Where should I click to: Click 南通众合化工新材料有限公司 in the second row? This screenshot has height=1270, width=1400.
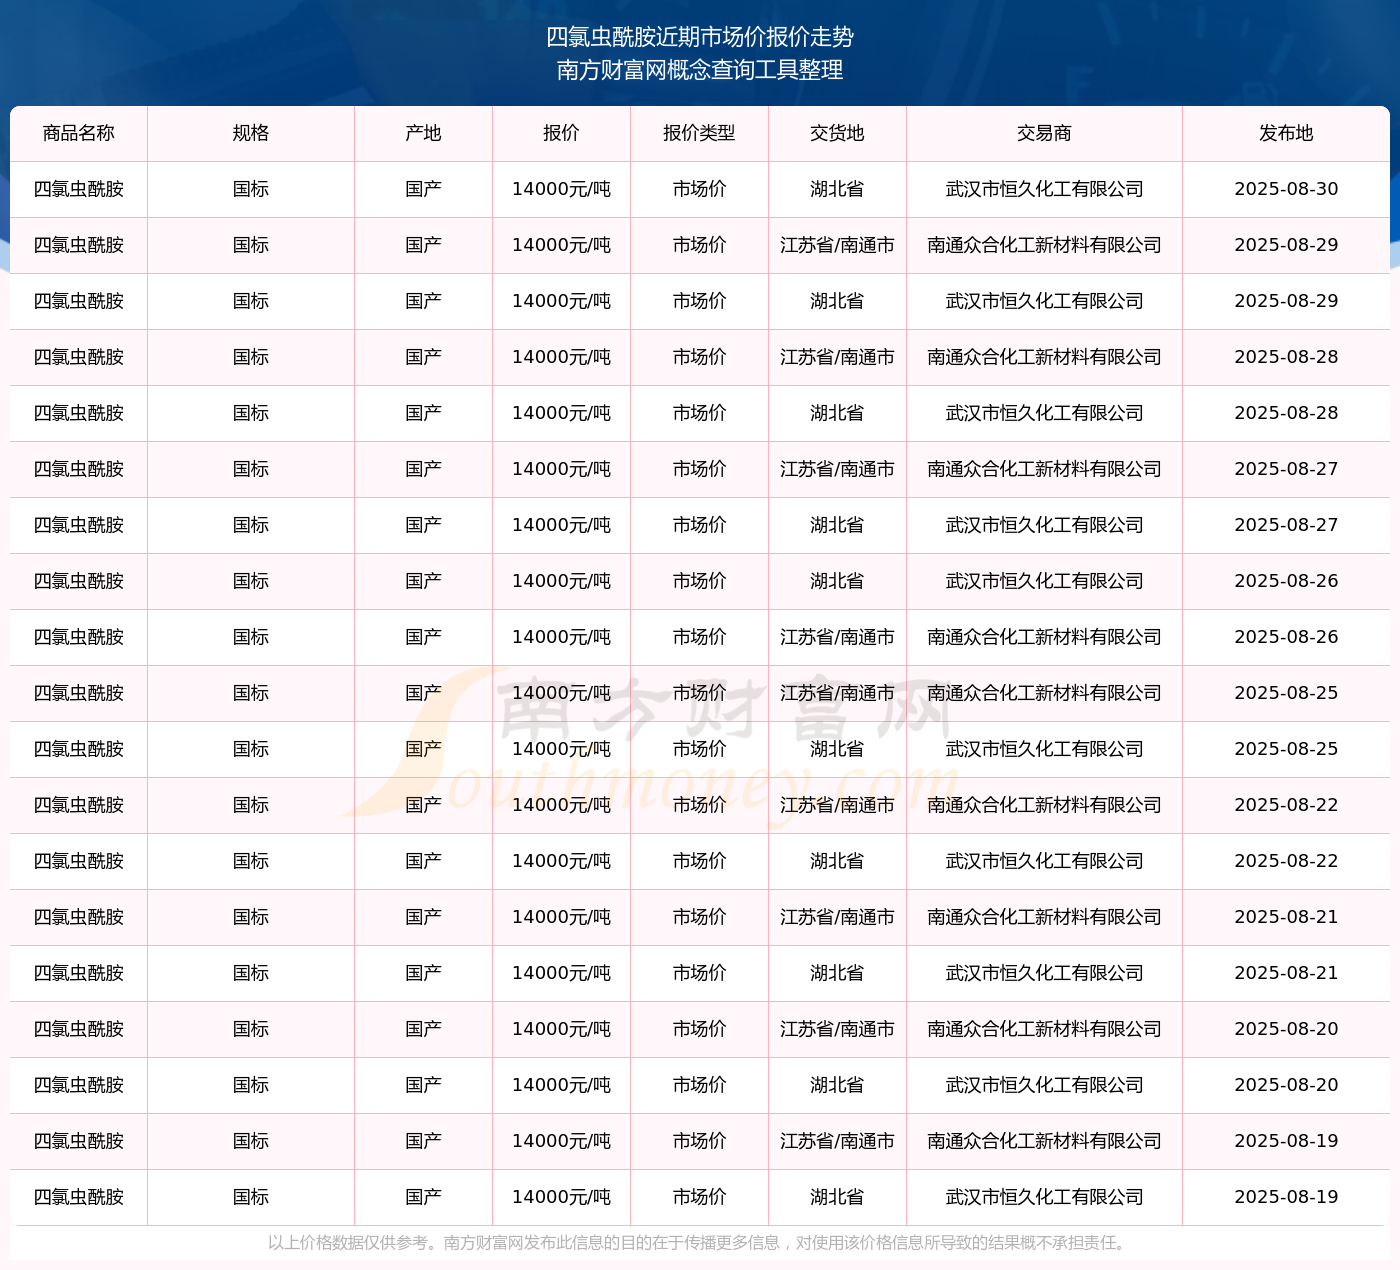1044,245
